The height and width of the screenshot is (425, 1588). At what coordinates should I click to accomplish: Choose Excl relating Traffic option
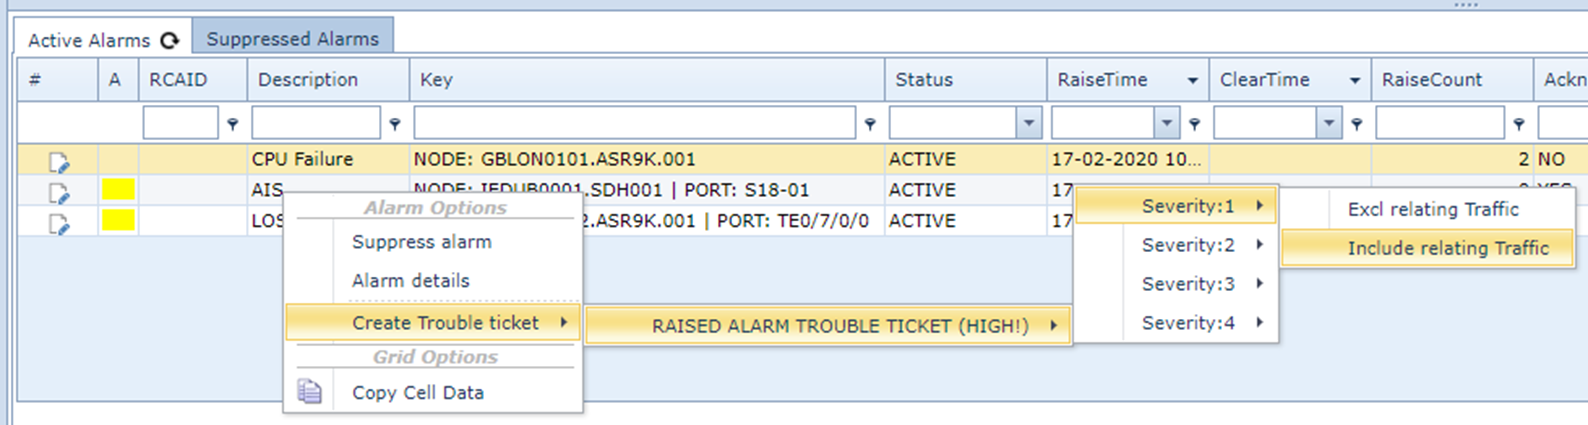pyautogui.click(x=1432, y=209)
